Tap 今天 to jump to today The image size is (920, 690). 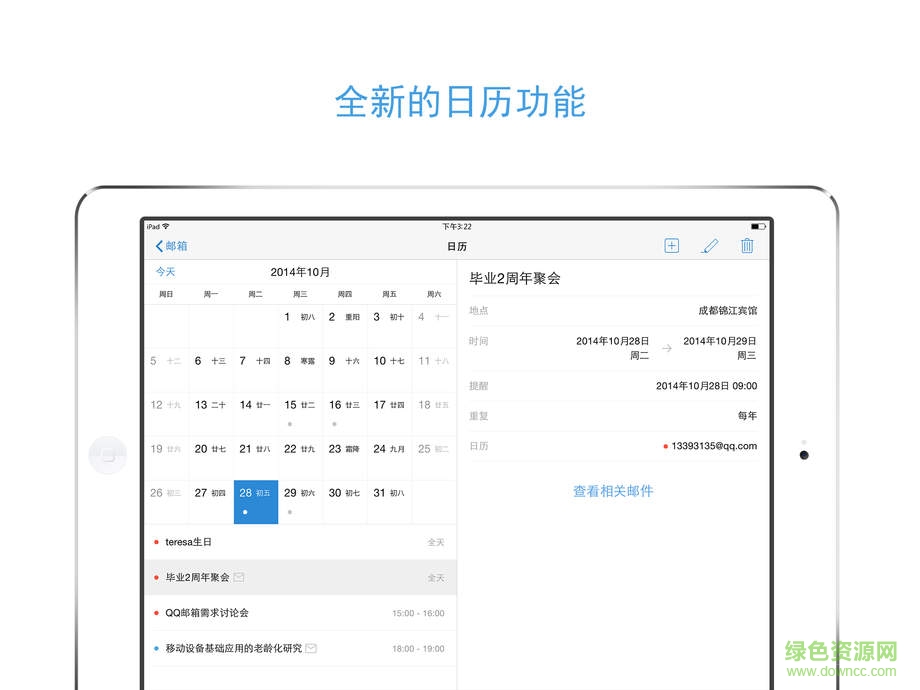[166, 271]
